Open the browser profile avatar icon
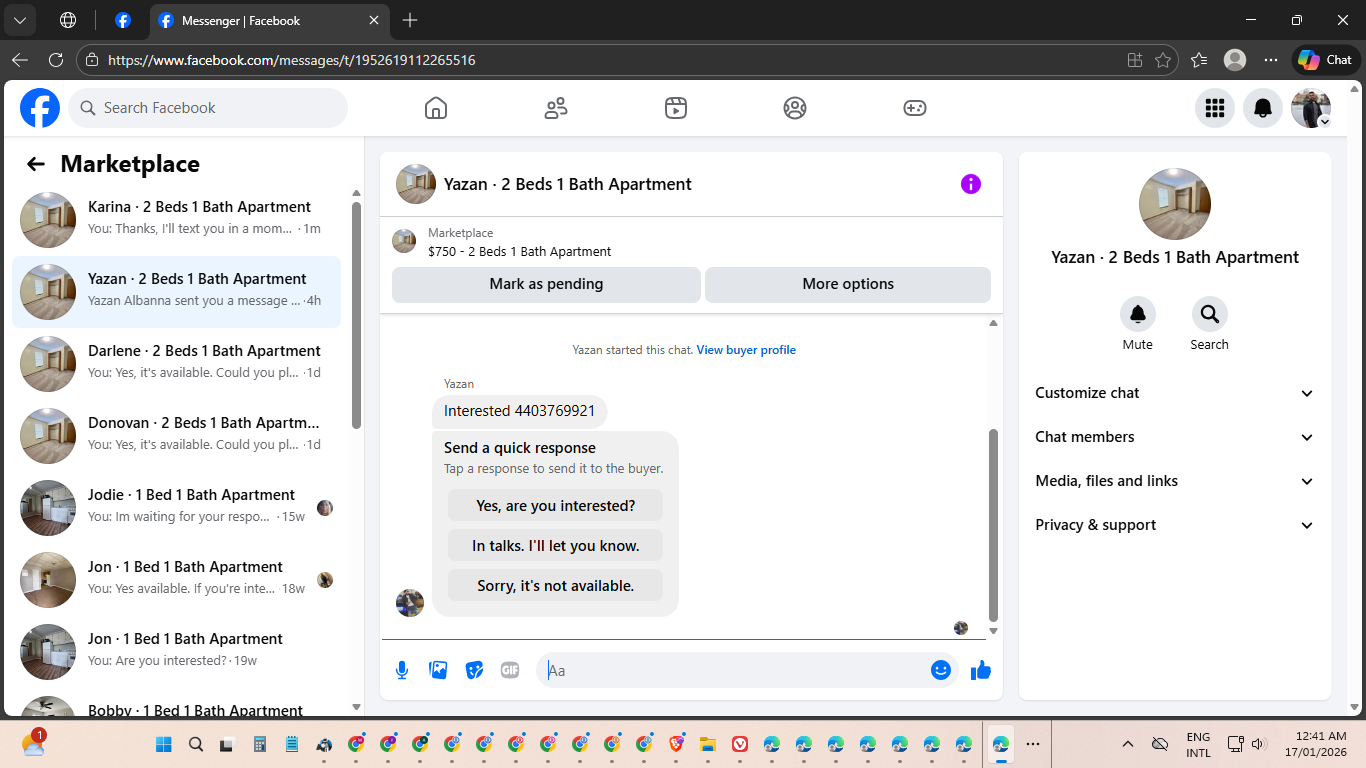Image resolution: width=1366 pixels, height=768 pixels. point(1235,60)
